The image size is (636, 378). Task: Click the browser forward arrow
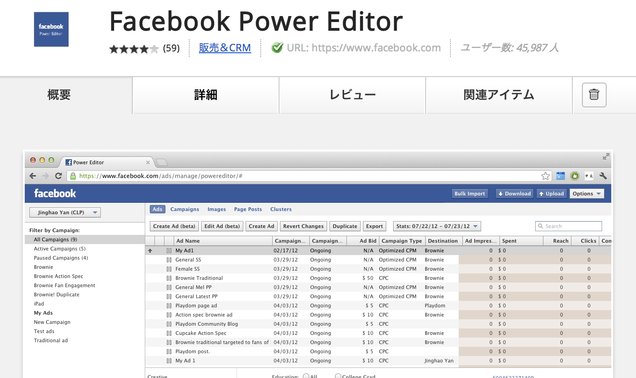(45, 176)
